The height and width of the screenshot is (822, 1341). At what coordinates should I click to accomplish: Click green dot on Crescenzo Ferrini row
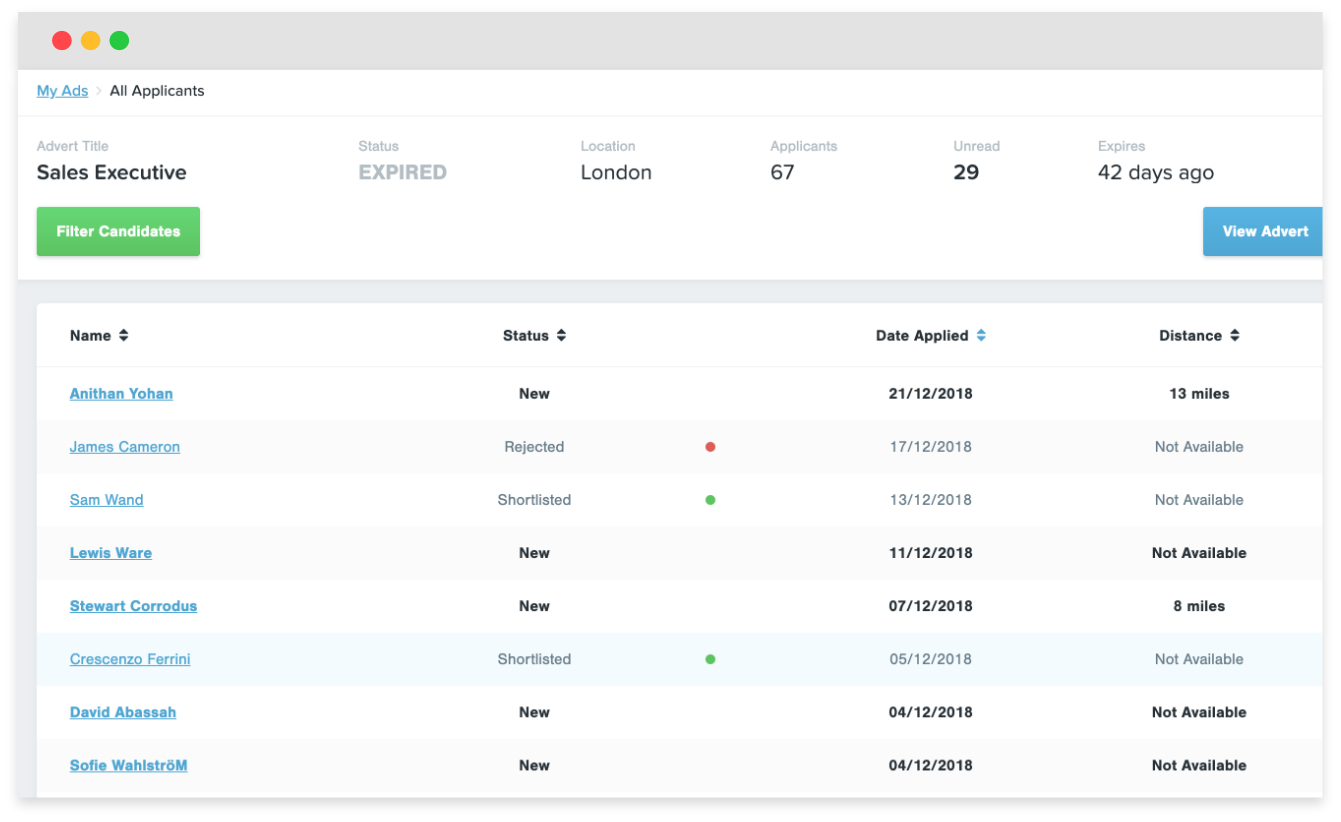(710, 659)
